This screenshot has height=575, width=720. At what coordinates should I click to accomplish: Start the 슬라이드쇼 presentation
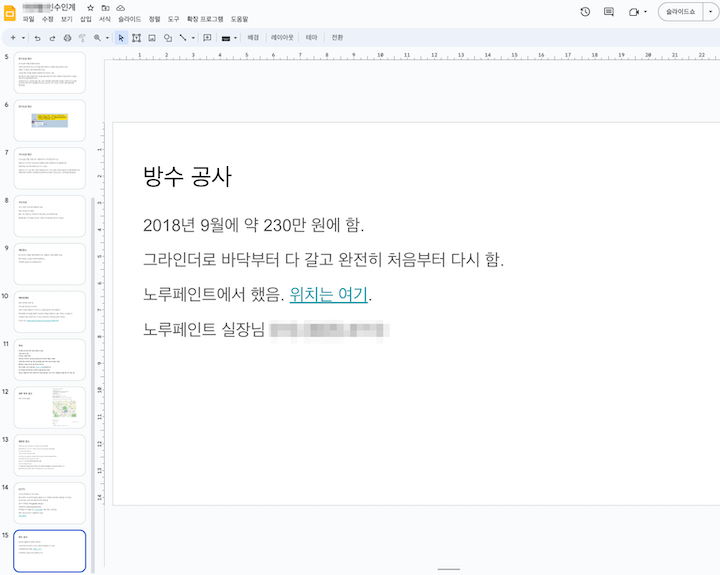681,12
